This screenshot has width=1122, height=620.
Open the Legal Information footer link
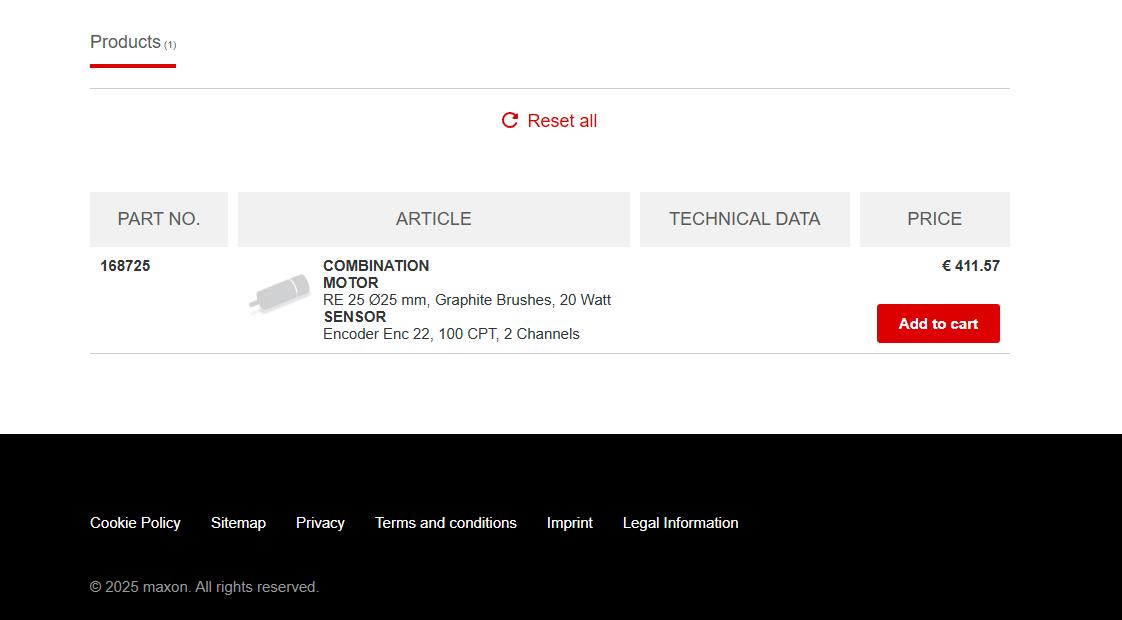pos(680,523)
